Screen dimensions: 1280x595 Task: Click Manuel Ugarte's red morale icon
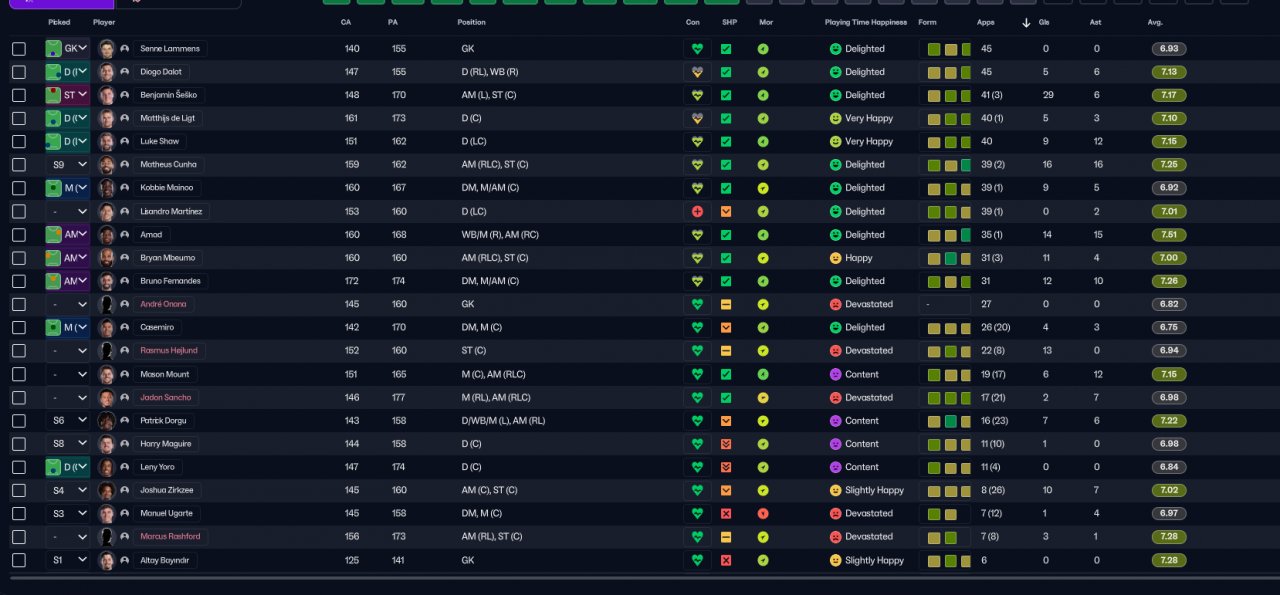[763, 513]
